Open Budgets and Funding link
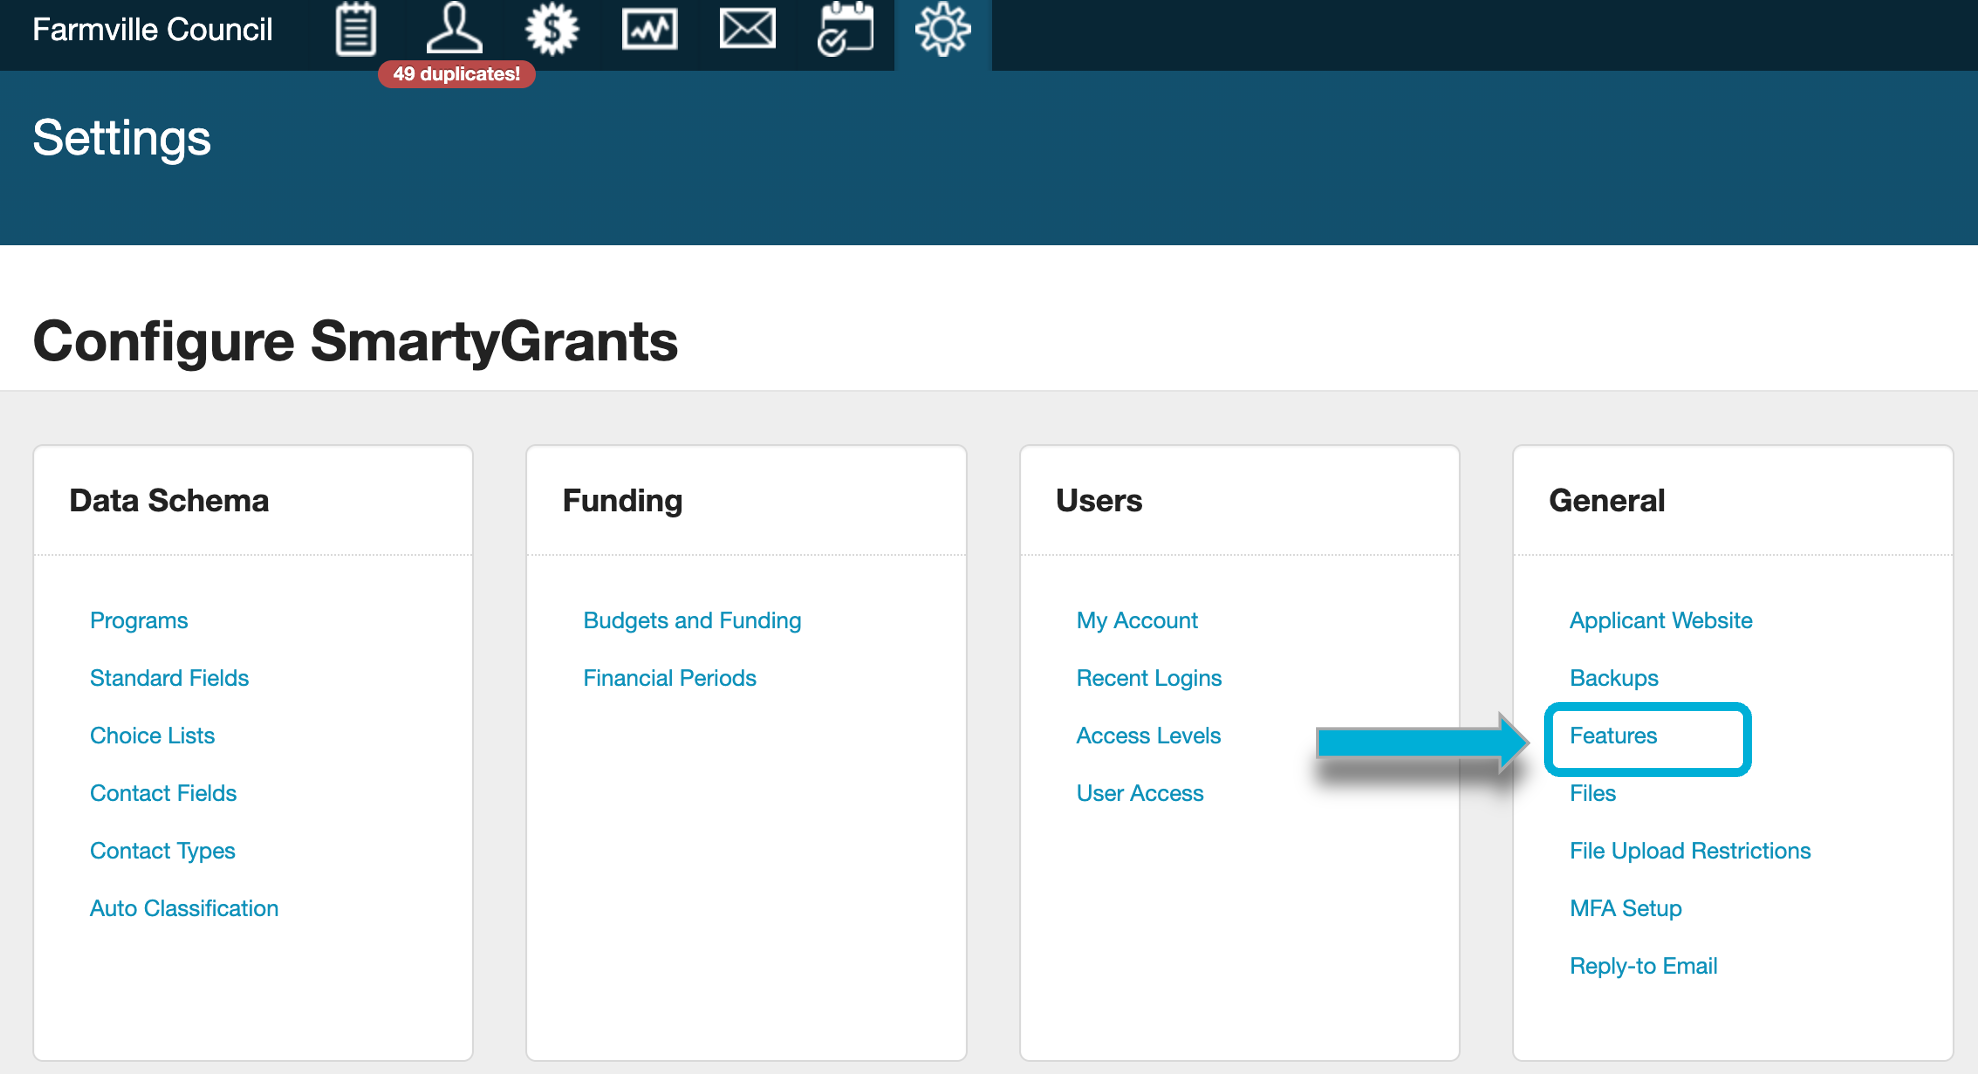The image size is (1978, 1074). coord(692,620)
